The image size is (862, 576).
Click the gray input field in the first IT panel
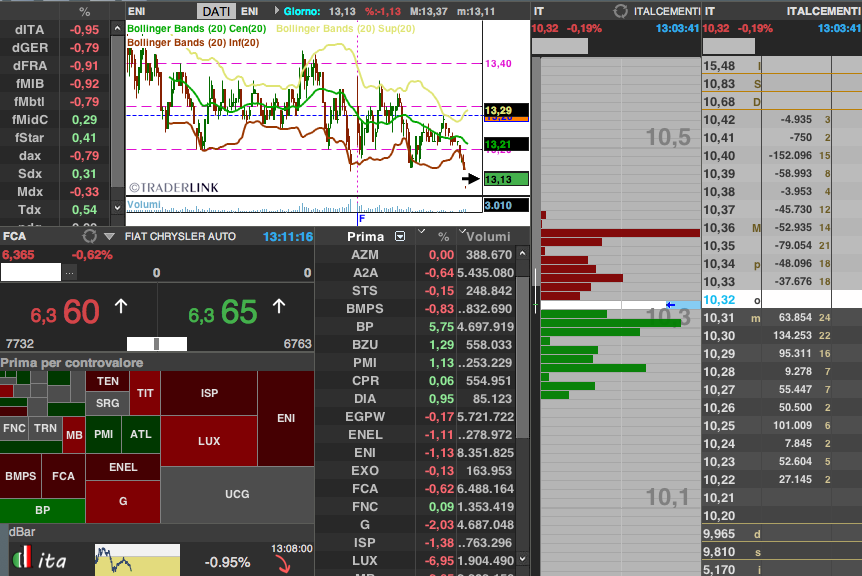[x=560, y=46]
